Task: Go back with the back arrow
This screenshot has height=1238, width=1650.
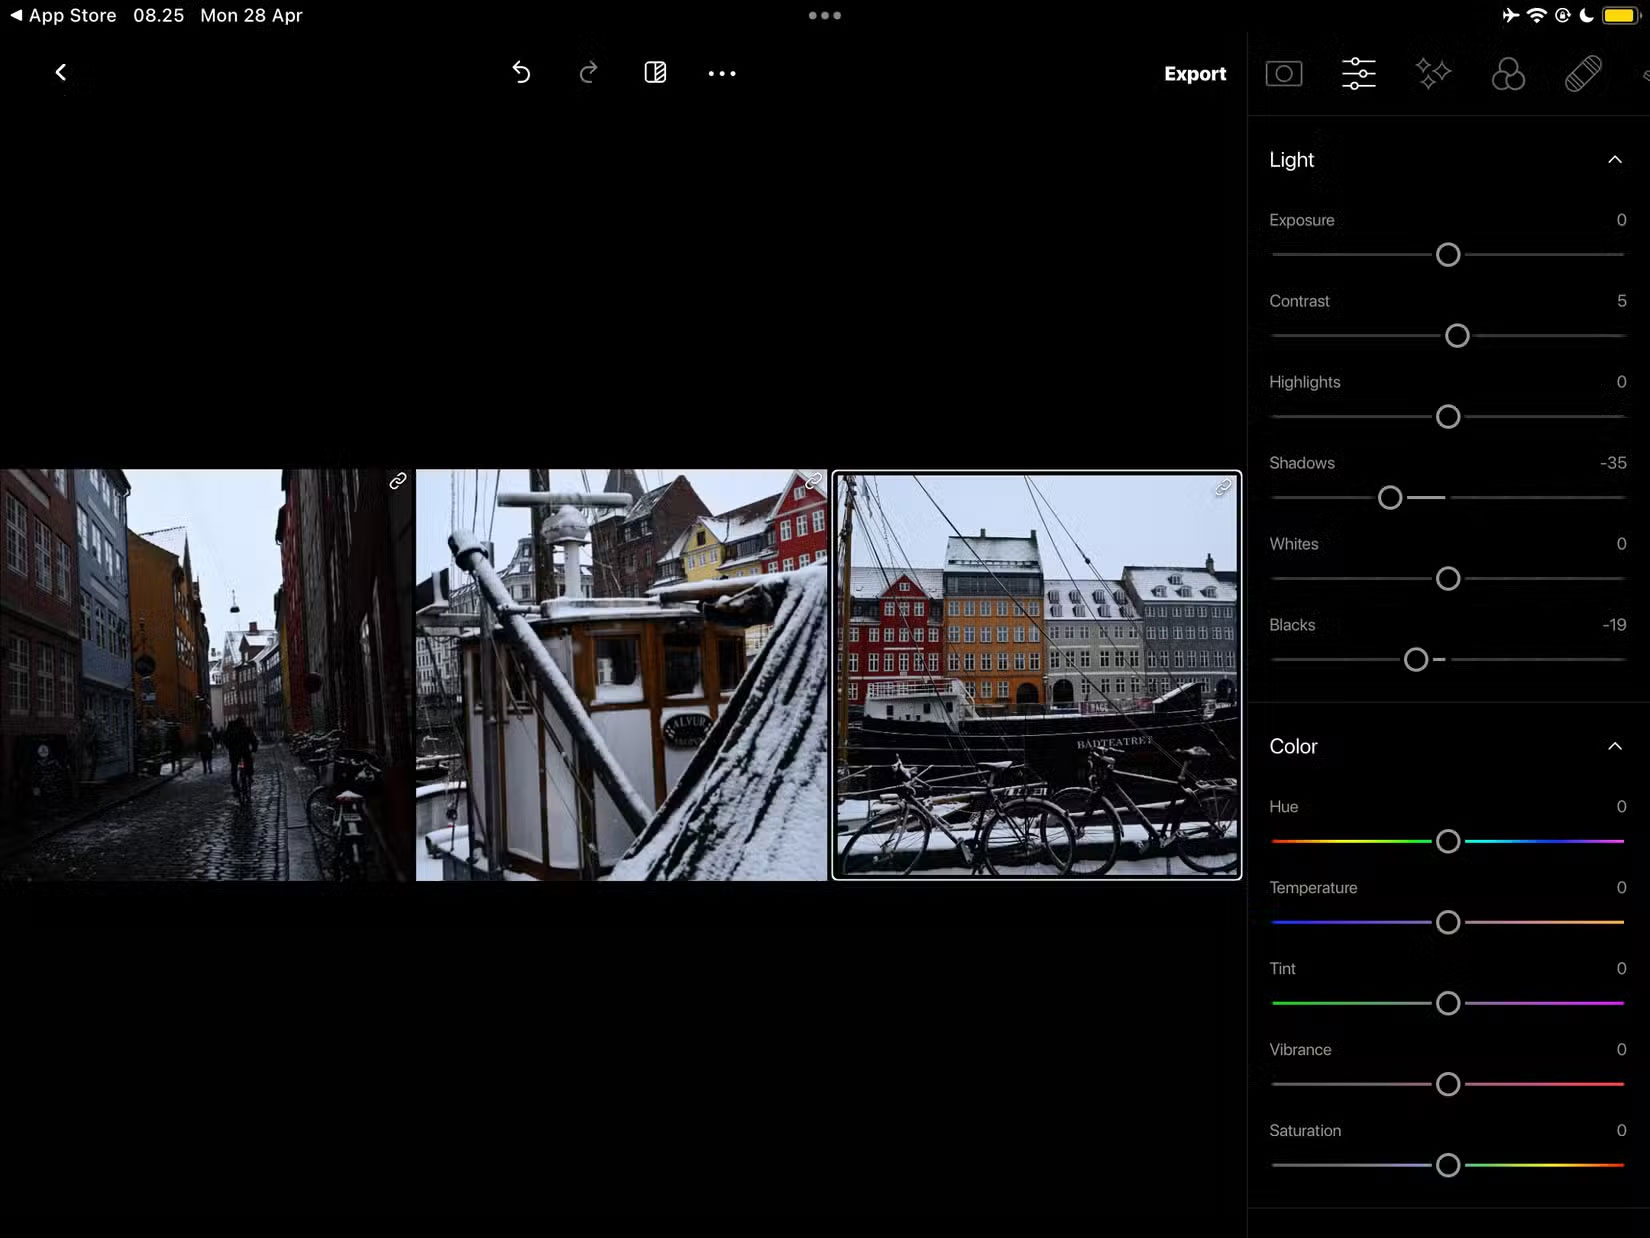Action: (x=60, y=71)
